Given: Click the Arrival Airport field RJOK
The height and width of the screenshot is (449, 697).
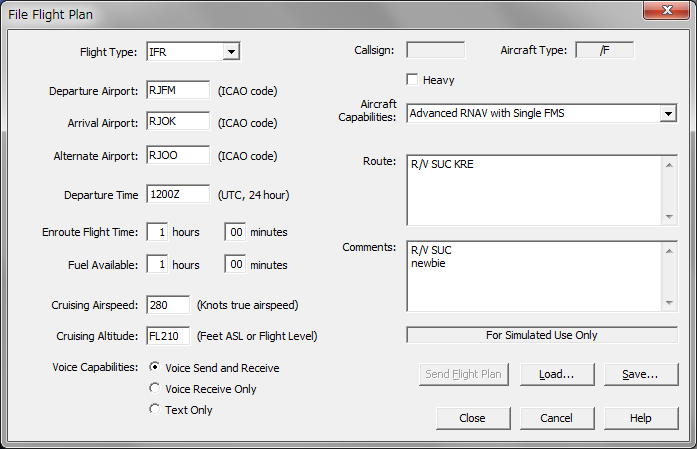Looking at the screenshot, I should click(178, 121).
